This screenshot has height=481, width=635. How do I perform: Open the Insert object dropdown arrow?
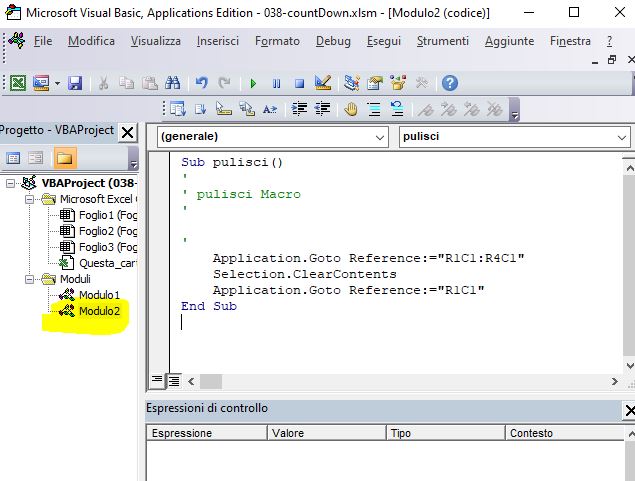point(57,83)
